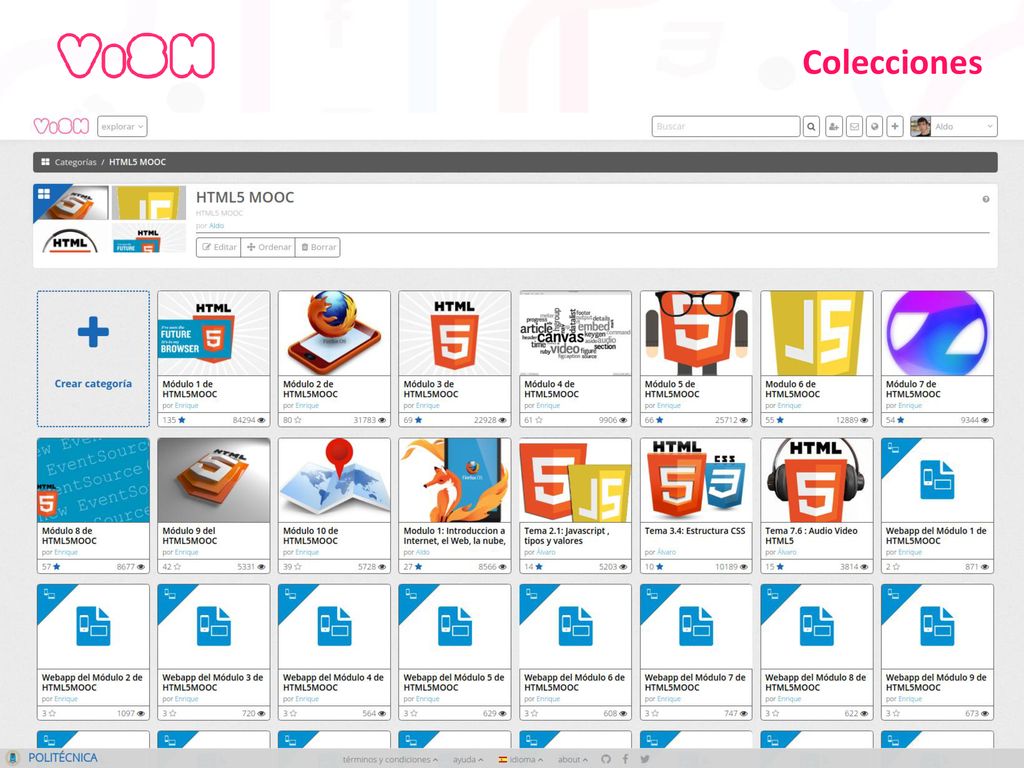Click HTML5 MOOC in the breadcrumb

(137, 162)
